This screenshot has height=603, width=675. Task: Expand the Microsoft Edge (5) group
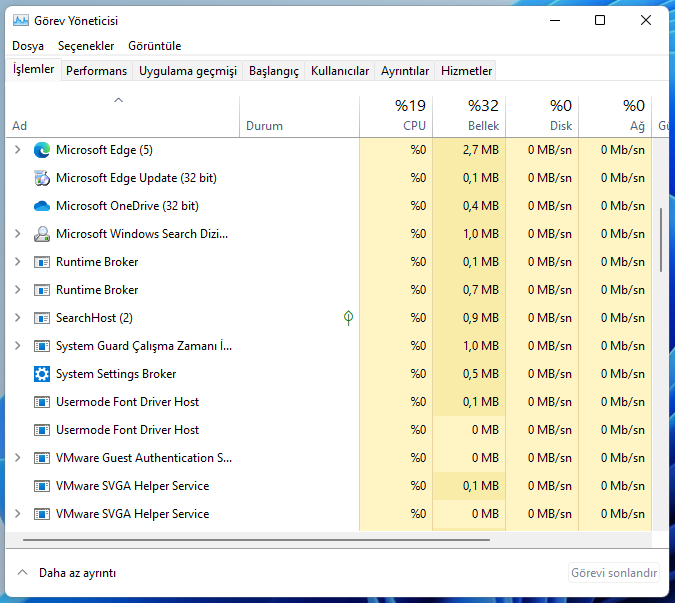pos(18,150)
